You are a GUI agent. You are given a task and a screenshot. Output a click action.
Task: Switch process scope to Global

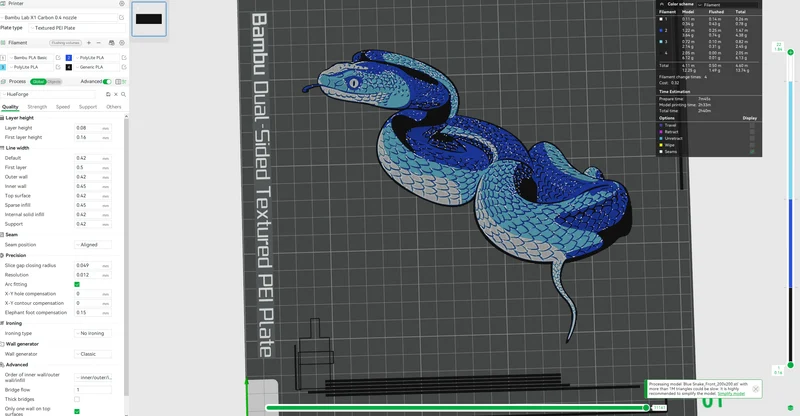38,82
